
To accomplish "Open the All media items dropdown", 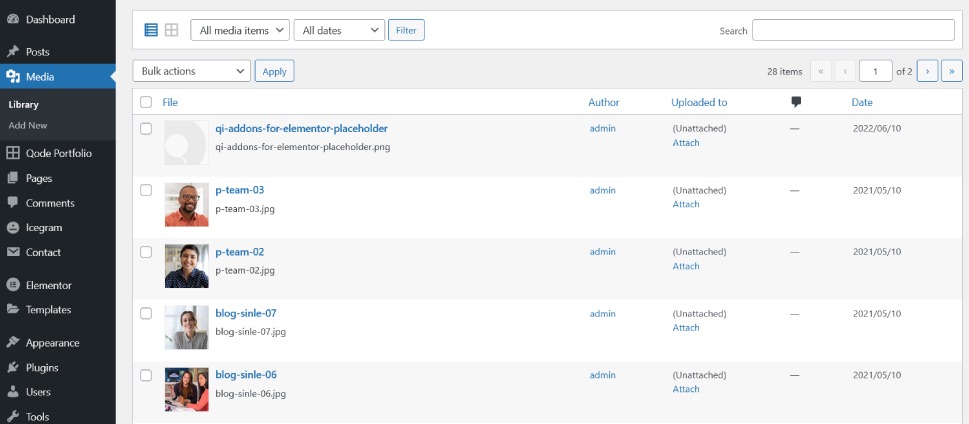I will tap(240, 30).
